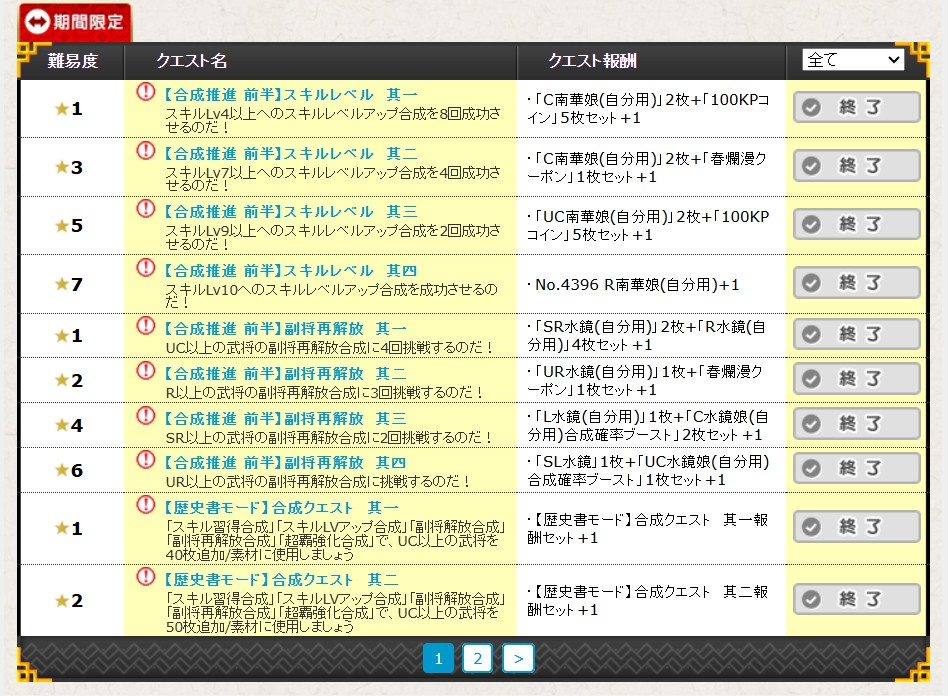
Task: Click alert icon beside 歴史書モード 其一 quest
Action: [x=146, y=505]
